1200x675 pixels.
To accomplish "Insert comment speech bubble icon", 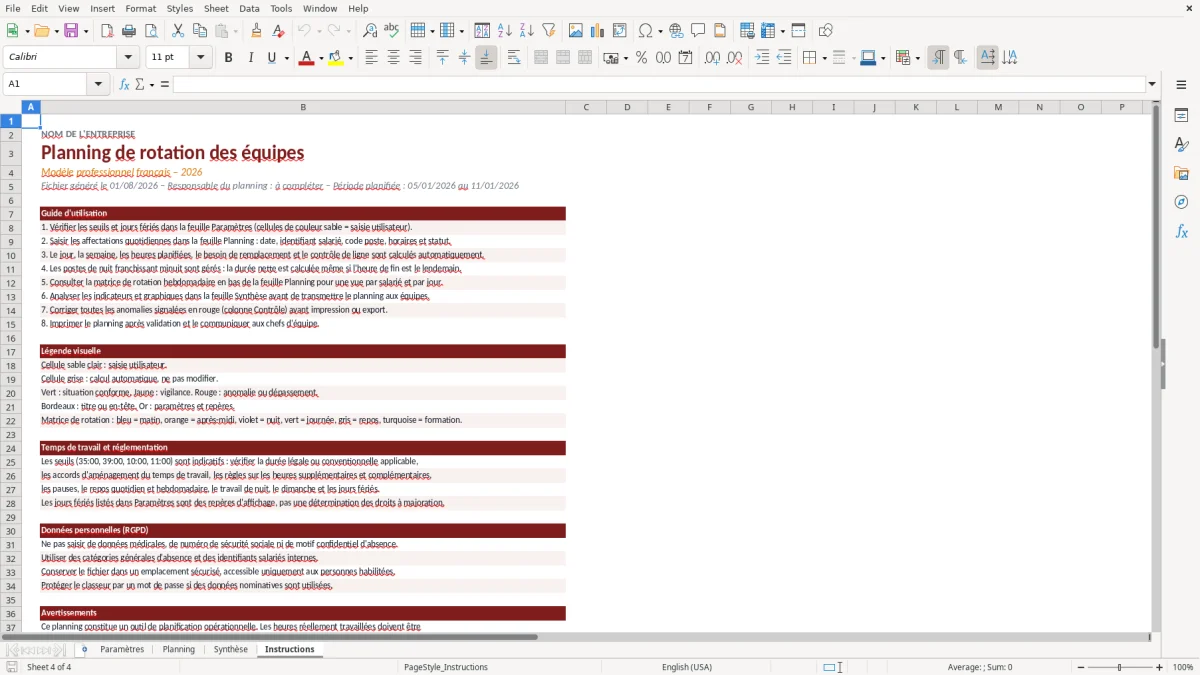I will click(698, 31).
